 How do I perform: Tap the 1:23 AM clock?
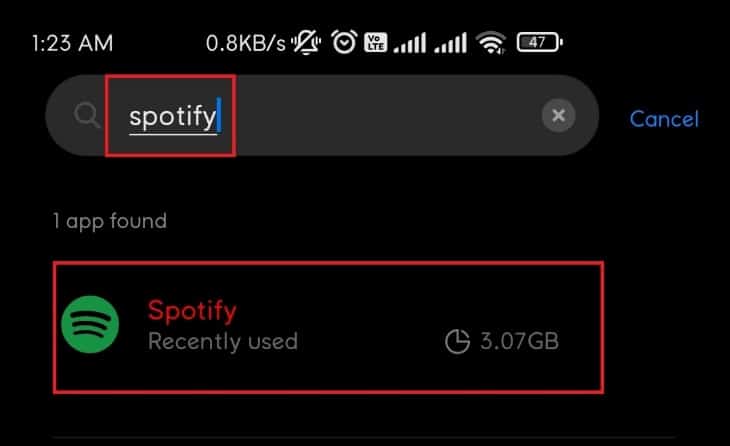point(73,43)
